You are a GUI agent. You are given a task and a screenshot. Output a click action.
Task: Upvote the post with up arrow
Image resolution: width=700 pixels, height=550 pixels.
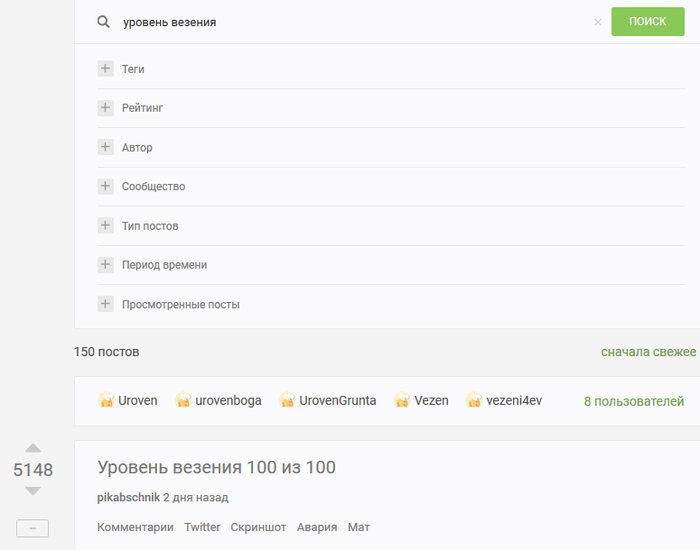tap(33, 449)
